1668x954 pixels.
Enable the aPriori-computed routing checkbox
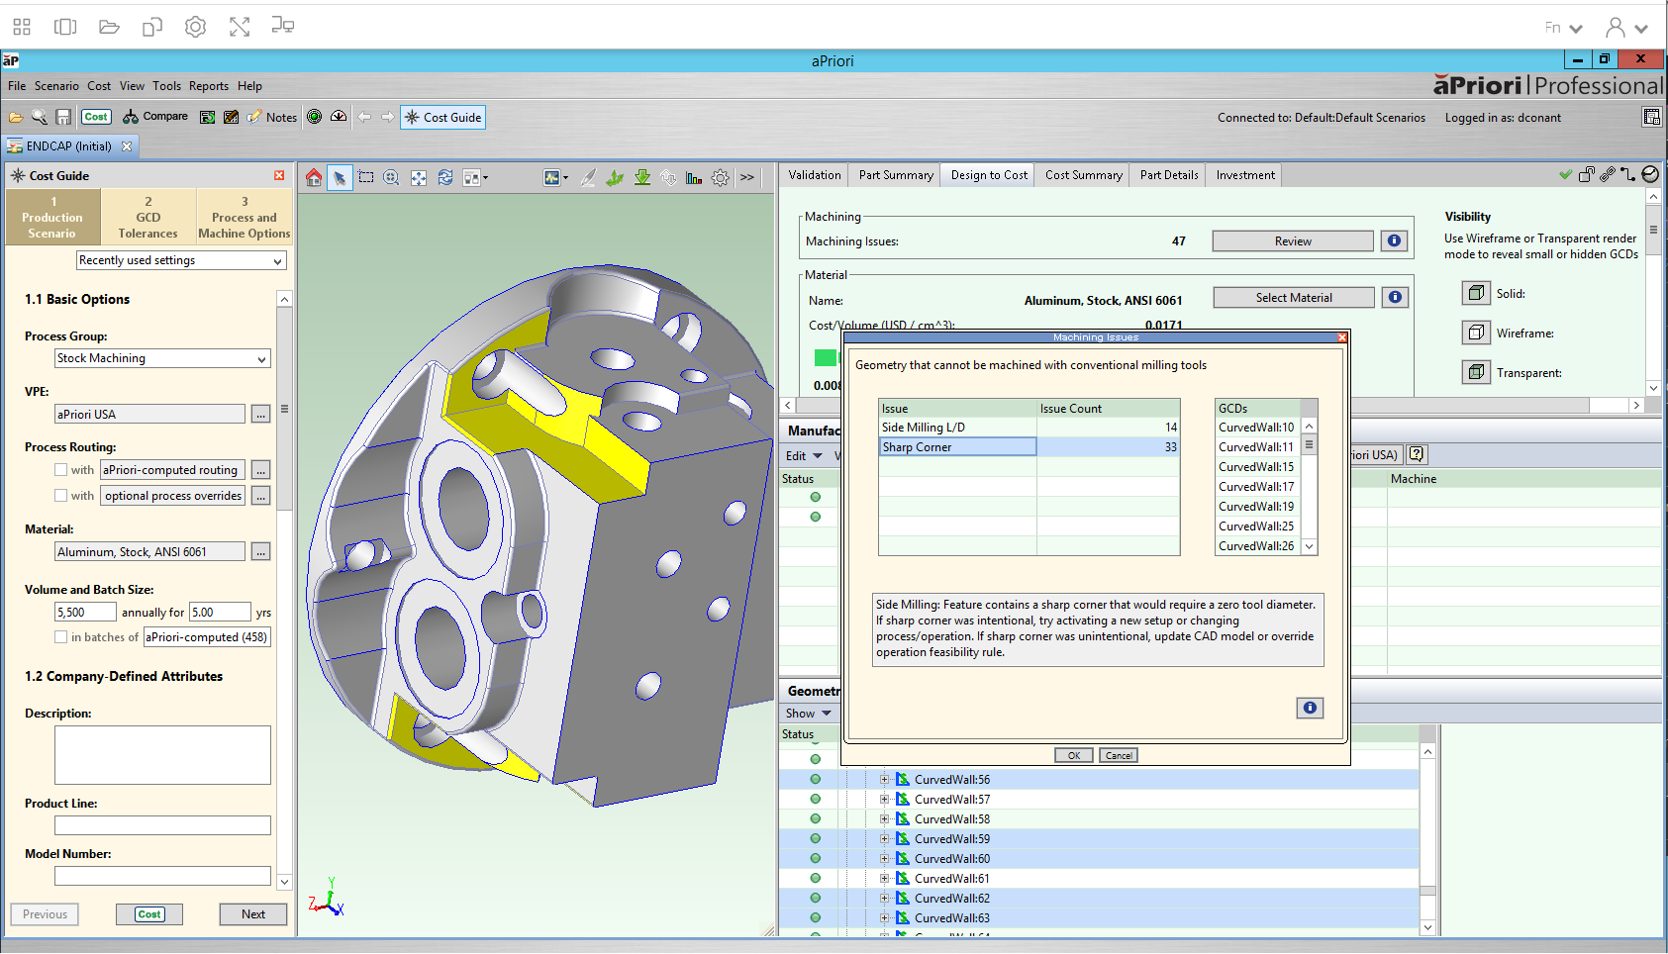tap(61, 470)
